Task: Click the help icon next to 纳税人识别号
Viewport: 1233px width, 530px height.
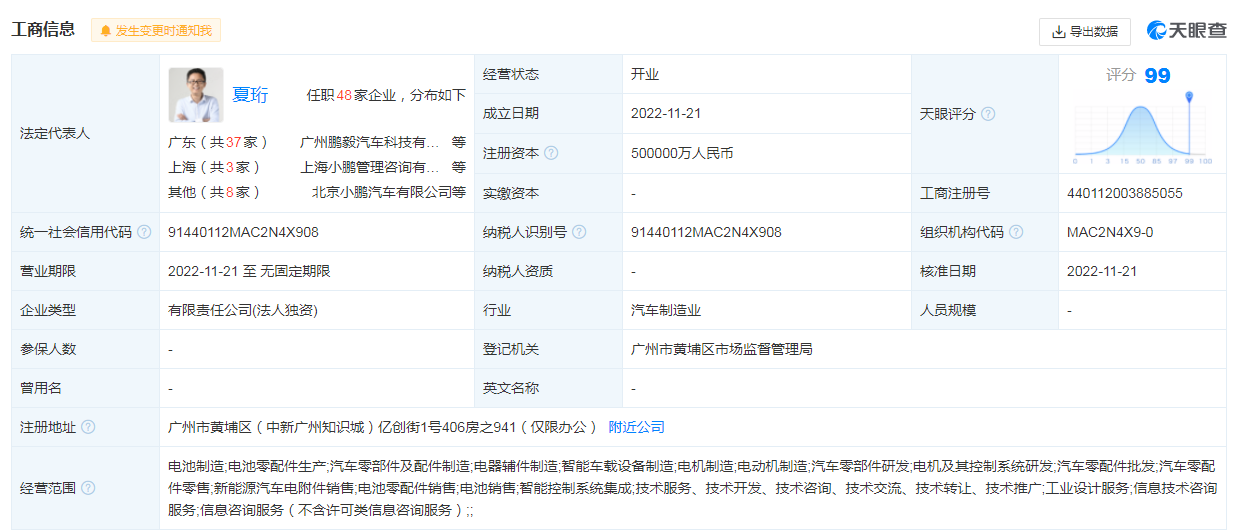Action: pos(579,232)
